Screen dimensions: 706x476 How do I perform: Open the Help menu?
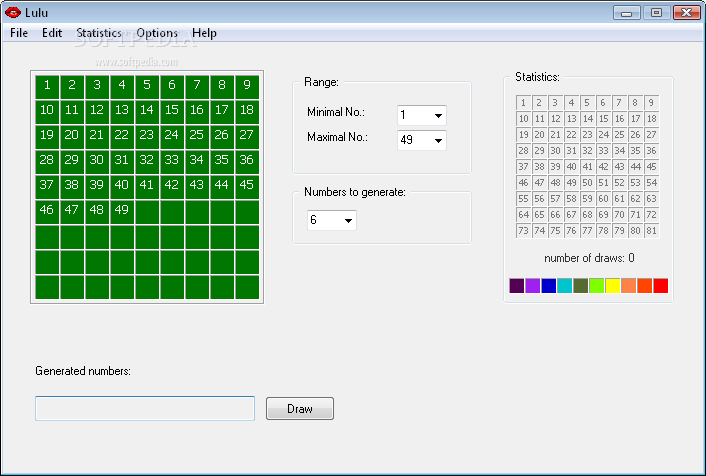click(x=204, y=33)
